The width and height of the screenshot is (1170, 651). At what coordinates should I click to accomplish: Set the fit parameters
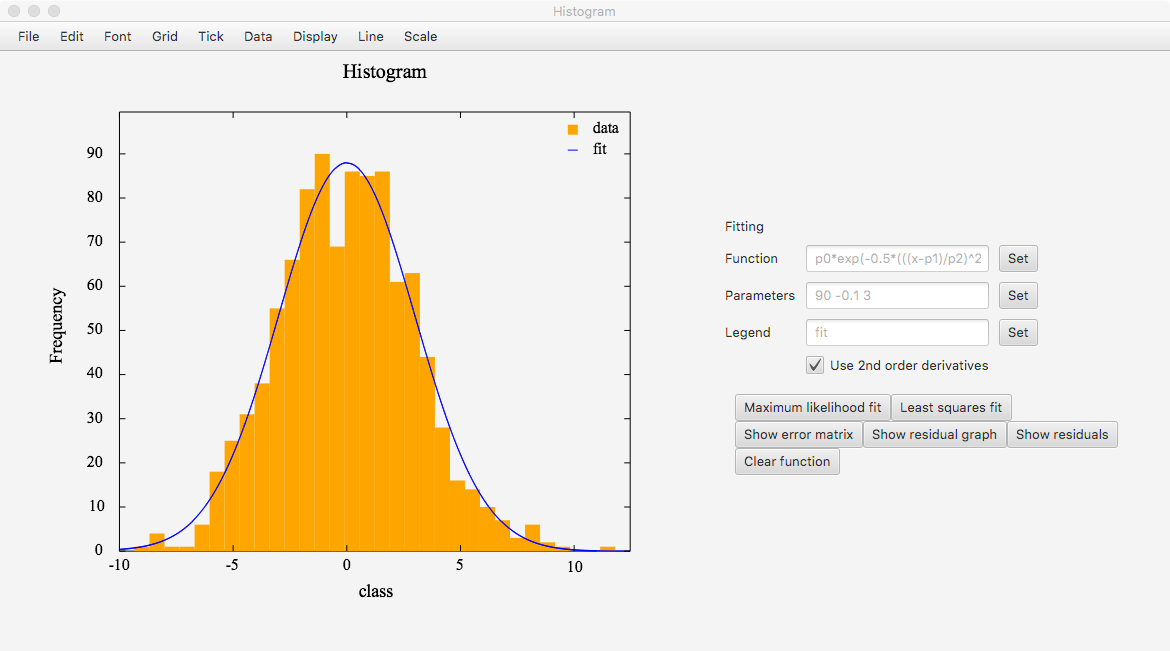coord(1018,295)
